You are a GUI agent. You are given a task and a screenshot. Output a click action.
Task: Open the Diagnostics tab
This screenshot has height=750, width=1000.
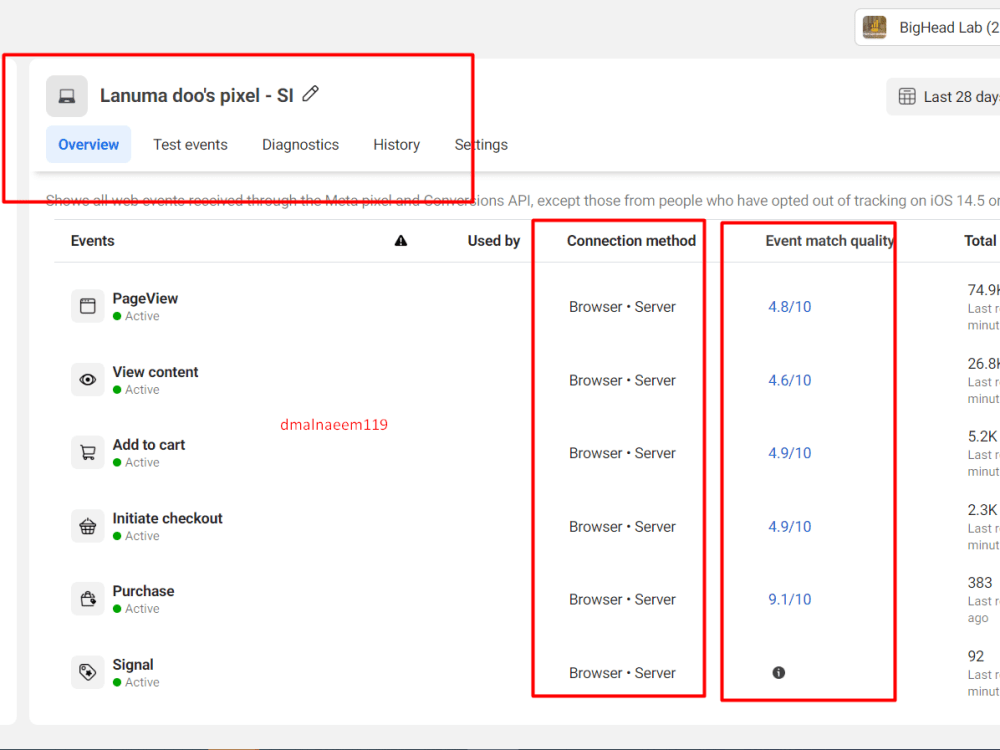click(x=300, y=144)
